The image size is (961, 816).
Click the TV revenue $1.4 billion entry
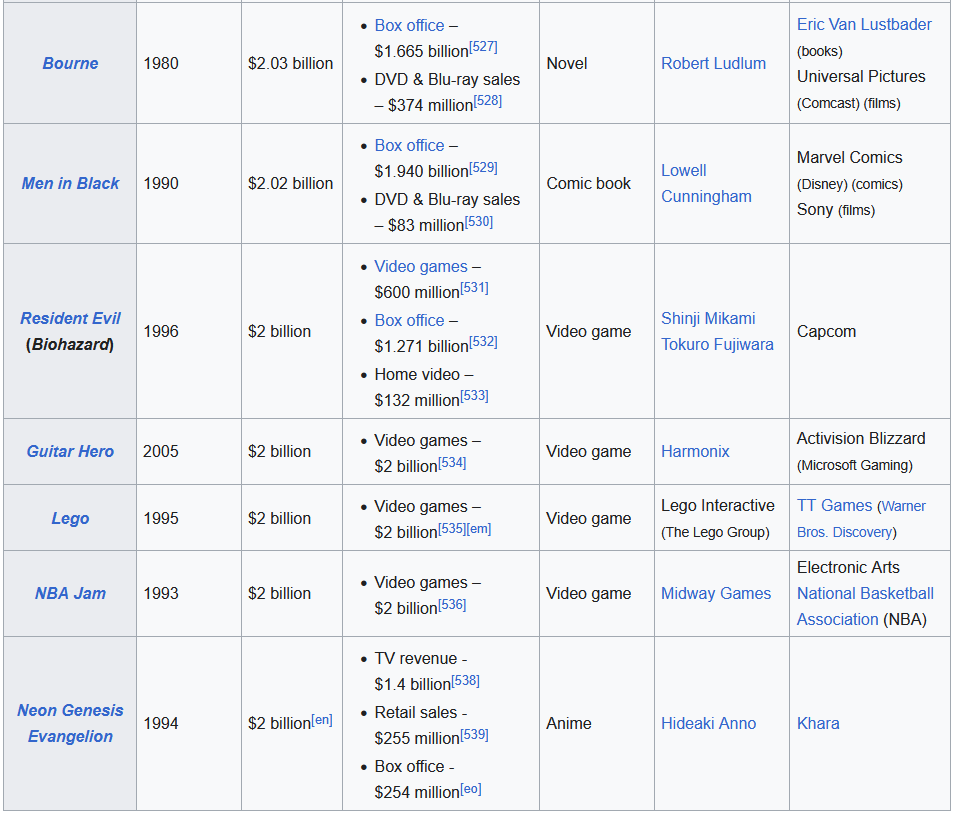427,671
